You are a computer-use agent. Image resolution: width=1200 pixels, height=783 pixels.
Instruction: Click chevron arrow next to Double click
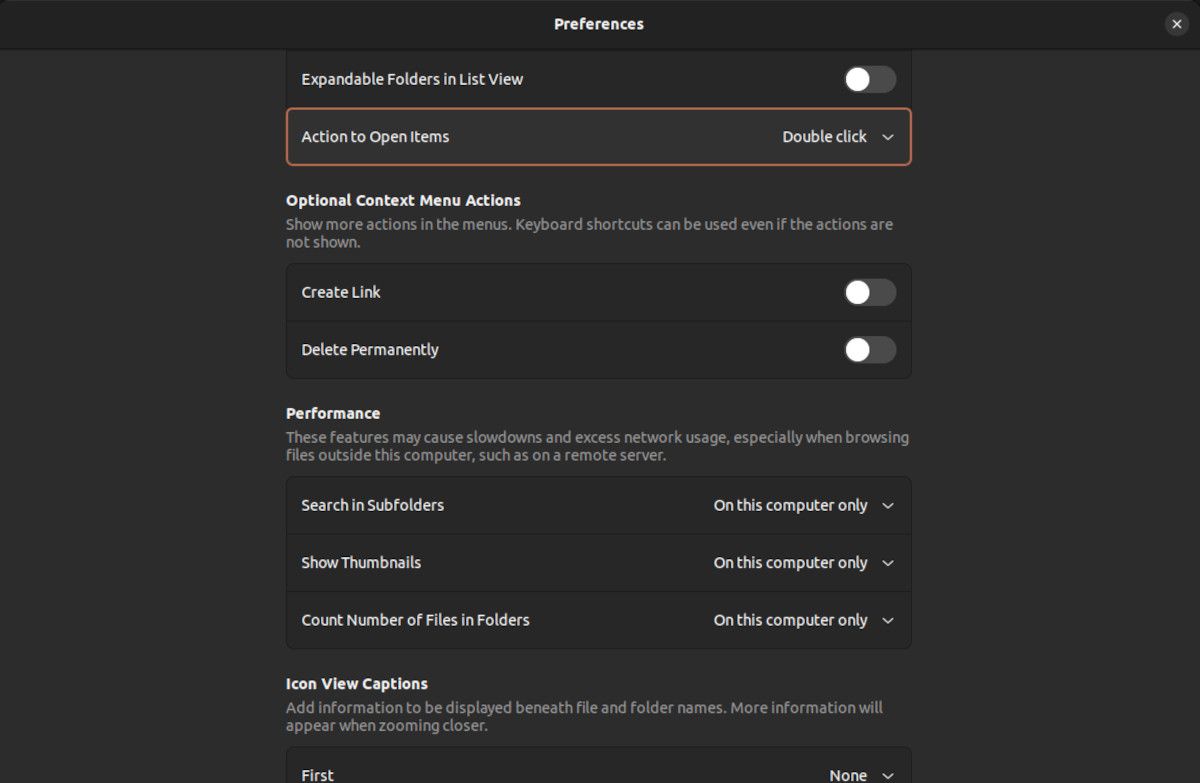[888, 137]
